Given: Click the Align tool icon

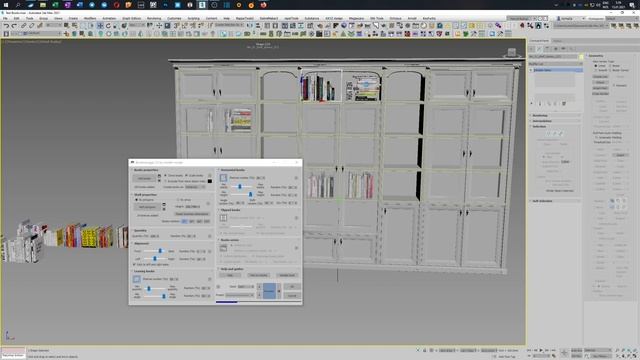Looking at the screenshot, I should coord(258,26).
